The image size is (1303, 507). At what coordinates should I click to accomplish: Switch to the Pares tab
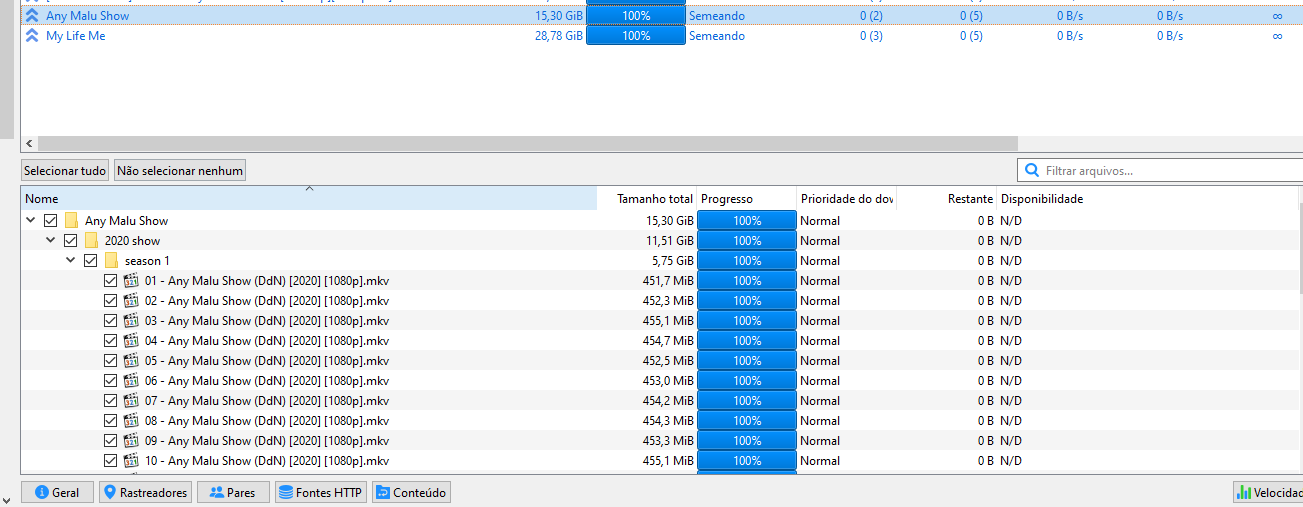coord(233,493)
